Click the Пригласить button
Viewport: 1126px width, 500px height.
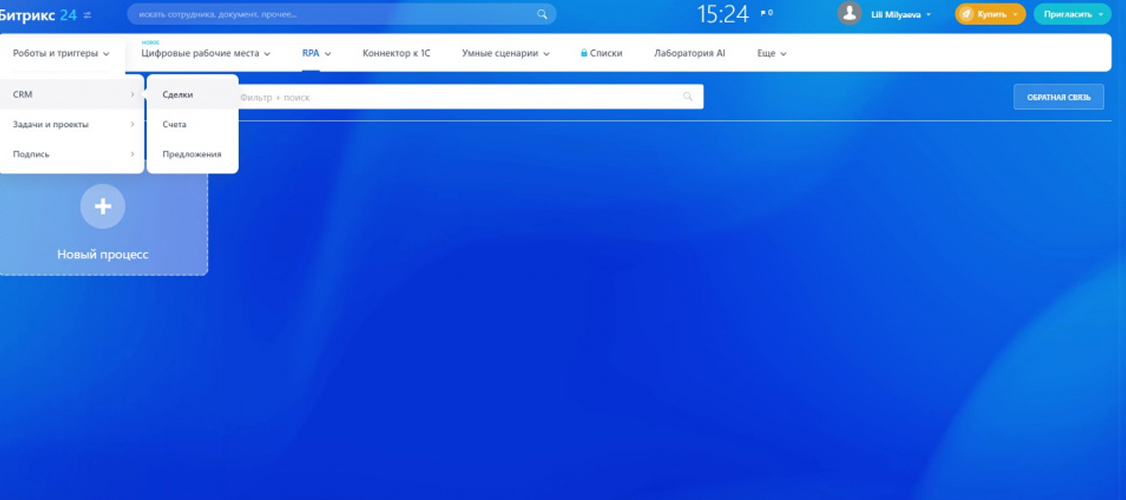pos(1072,15)
